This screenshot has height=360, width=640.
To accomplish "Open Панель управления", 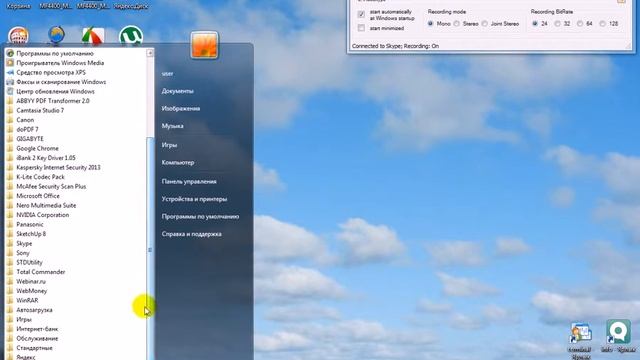I will tap(189, 182).
